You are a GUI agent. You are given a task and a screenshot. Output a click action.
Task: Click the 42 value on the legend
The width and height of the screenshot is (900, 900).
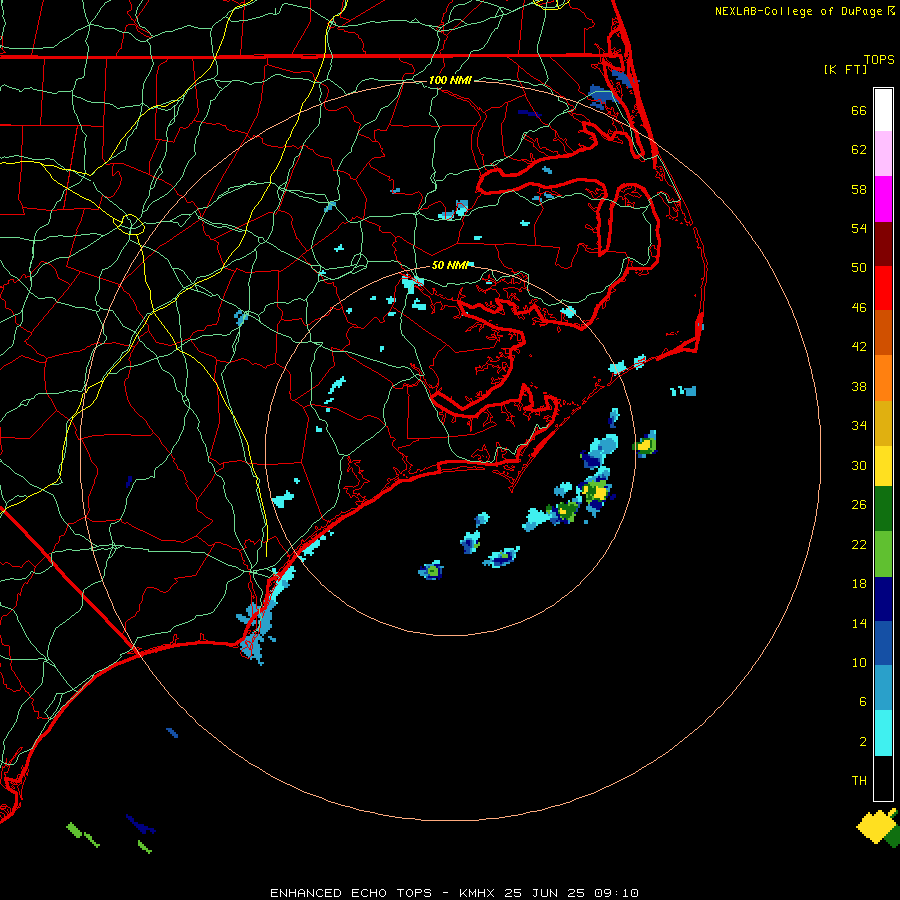point(859,347)
